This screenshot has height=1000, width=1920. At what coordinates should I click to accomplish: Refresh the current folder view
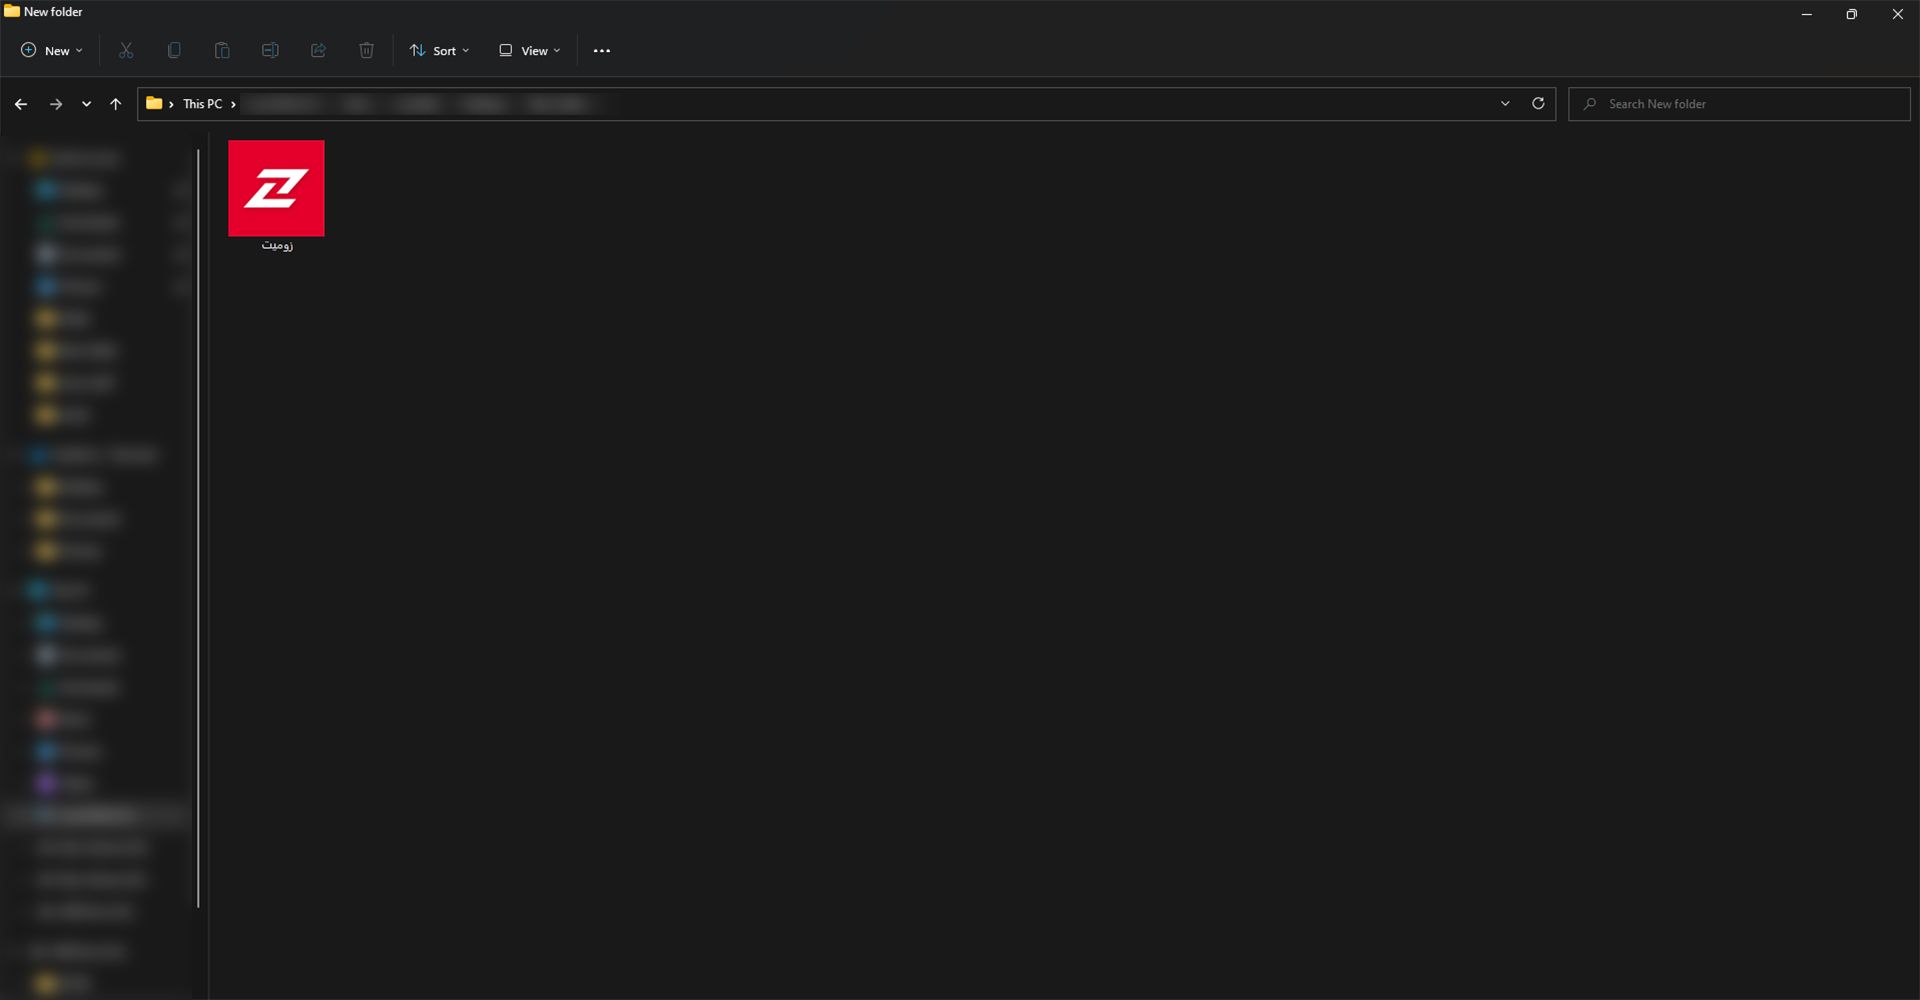coord(1538,104)
